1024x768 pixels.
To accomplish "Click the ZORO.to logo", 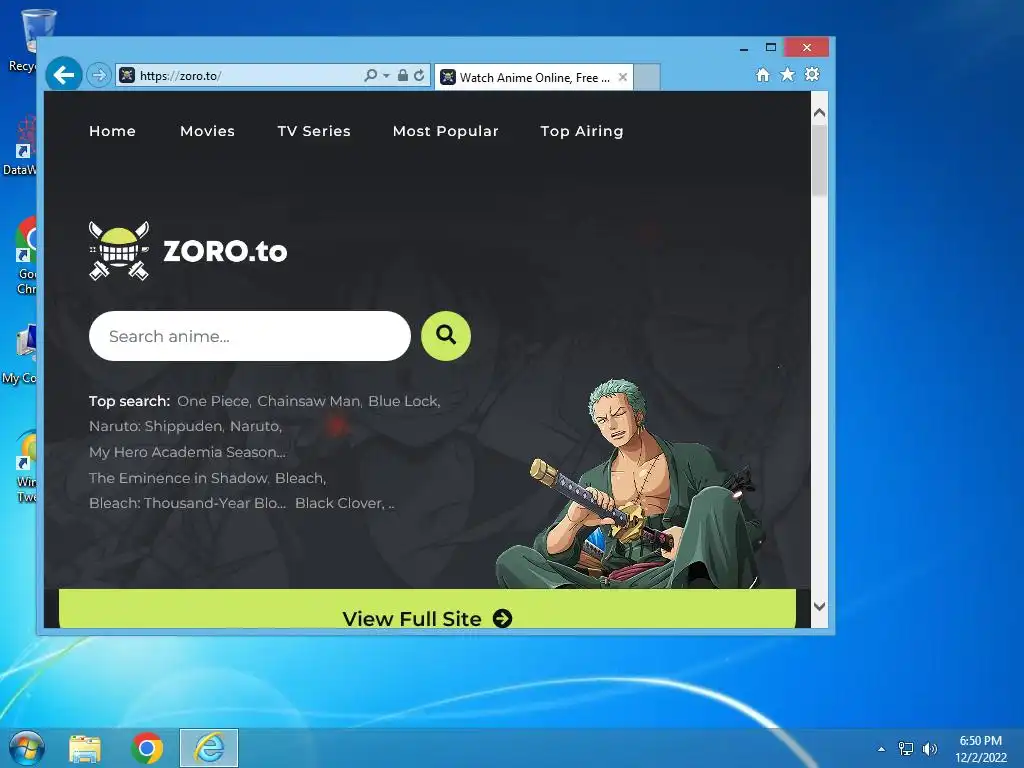I will pos(188,251).
